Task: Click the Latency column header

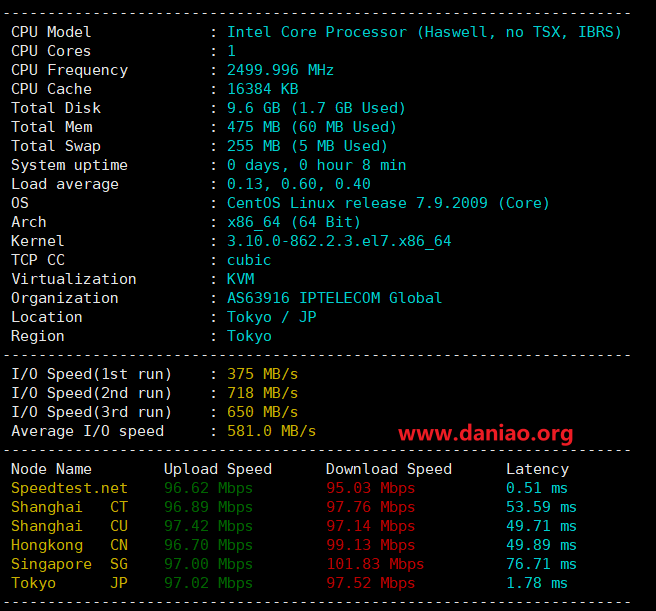Action: pyautogui.click(x=538, y=470)
